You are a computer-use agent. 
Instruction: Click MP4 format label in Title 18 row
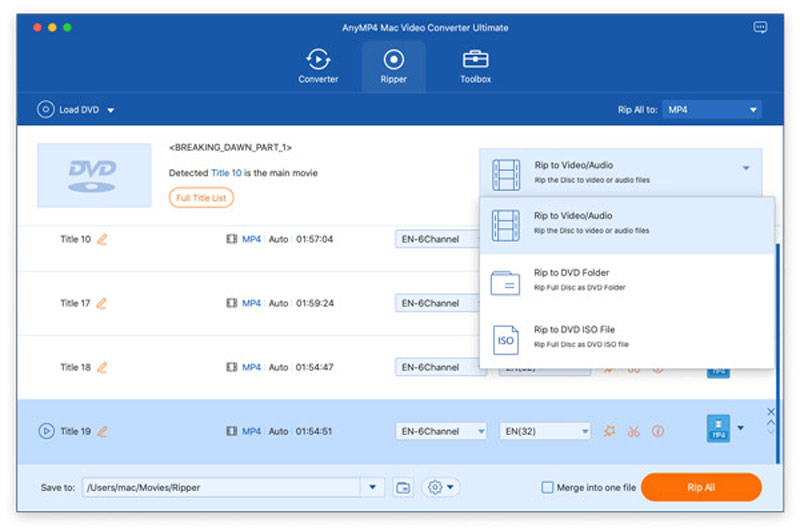[x=252, y=367]
